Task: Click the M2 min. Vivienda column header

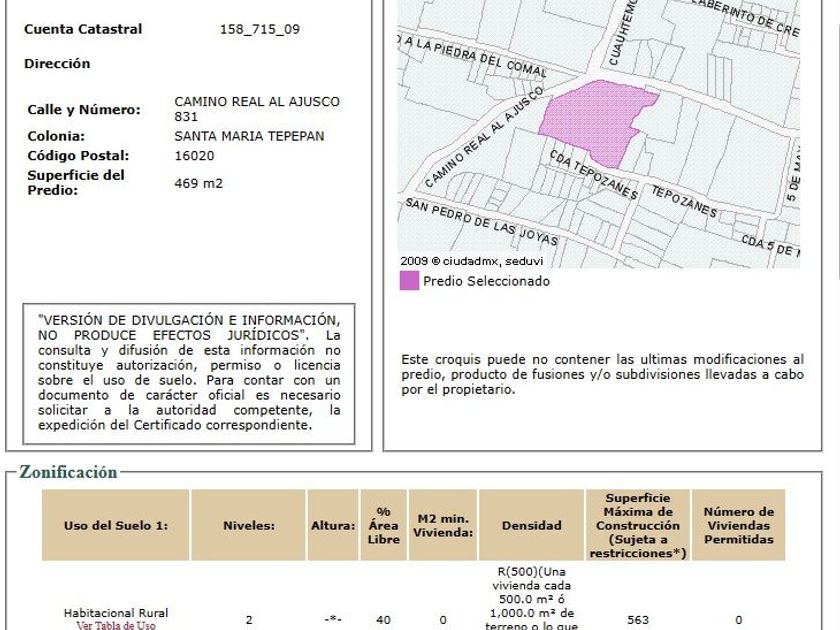Action: coord(443,525)
